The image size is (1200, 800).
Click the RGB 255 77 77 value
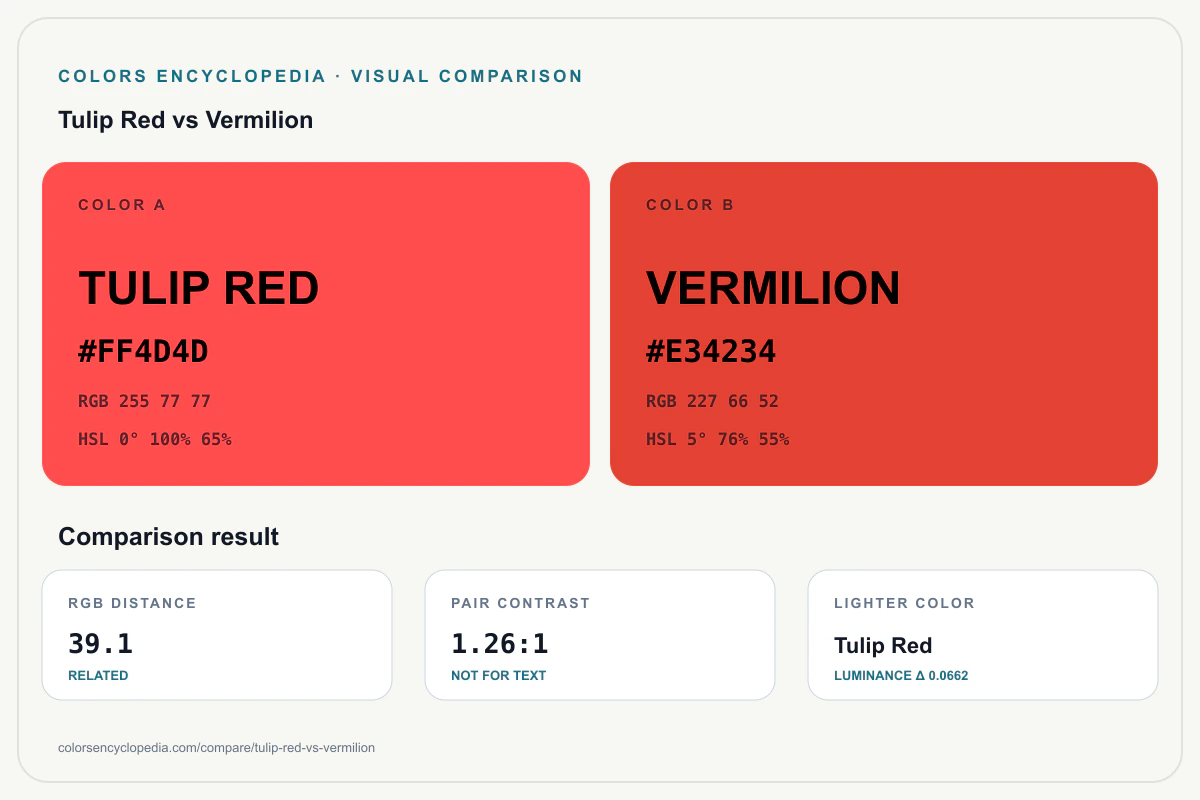[x=145, y=402]
